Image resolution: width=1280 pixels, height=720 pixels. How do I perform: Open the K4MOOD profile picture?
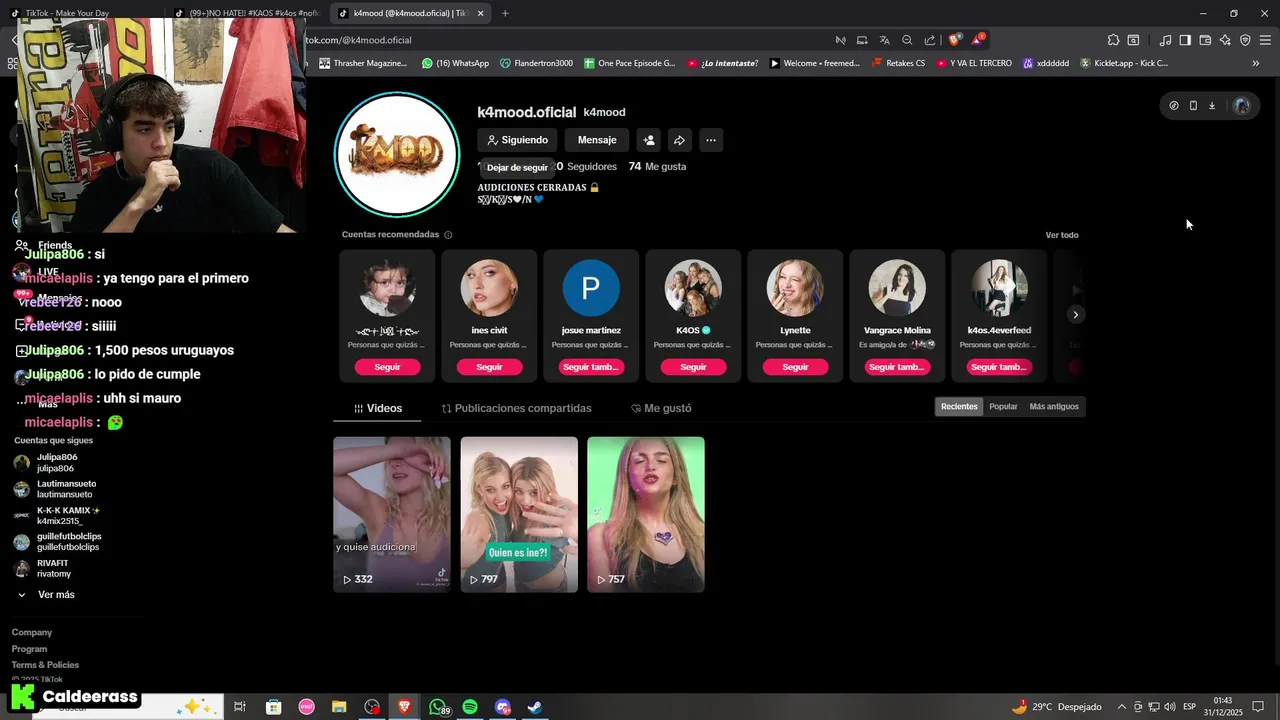click(397, 154)
